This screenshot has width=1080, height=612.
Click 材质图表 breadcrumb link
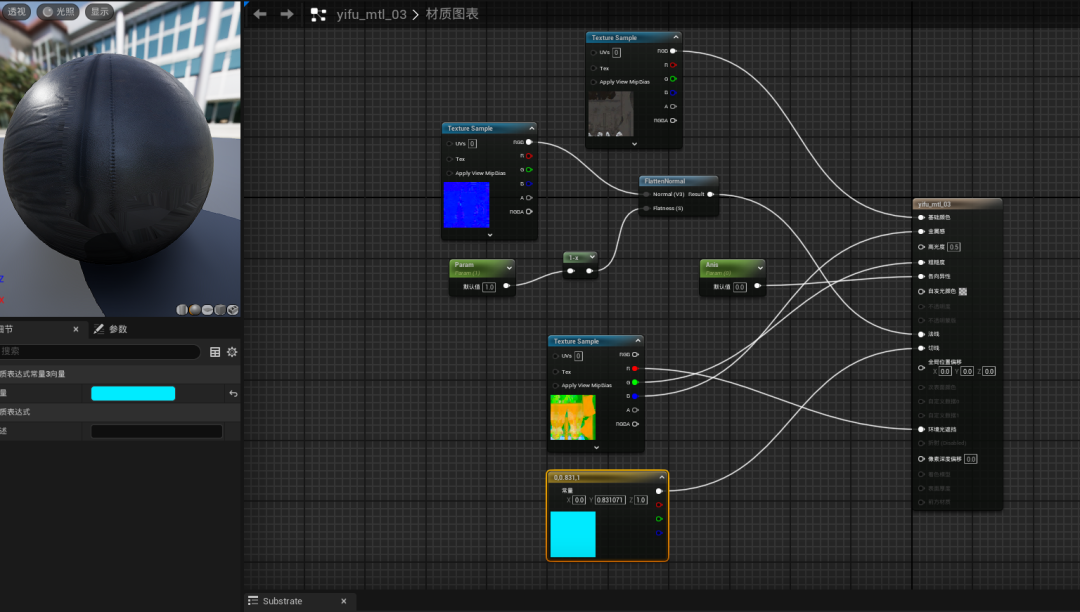(x=452, y=14)
